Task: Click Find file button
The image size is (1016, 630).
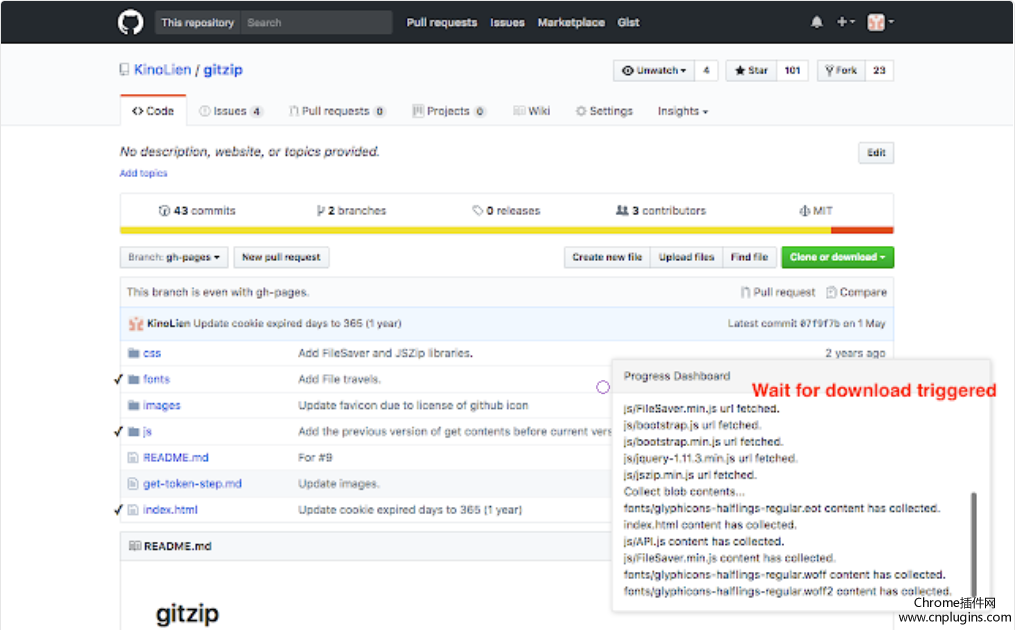Action: [749, 257]
